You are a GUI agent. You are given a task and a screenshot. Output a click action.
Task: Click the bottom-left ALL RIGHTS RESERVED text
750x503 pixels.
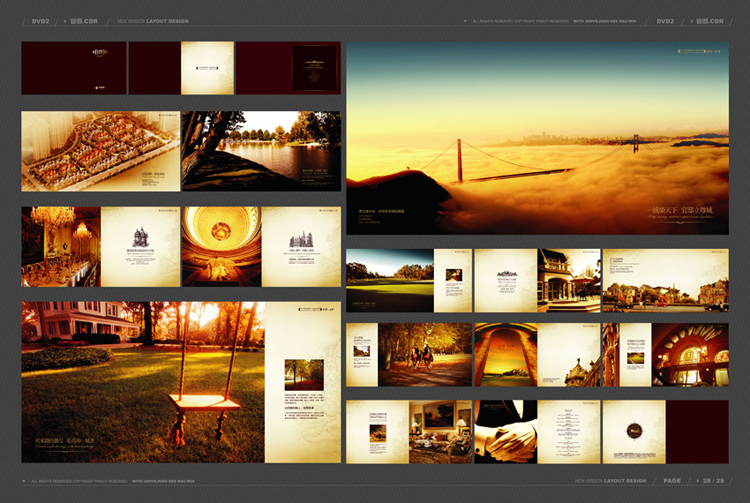coord(79,481)
